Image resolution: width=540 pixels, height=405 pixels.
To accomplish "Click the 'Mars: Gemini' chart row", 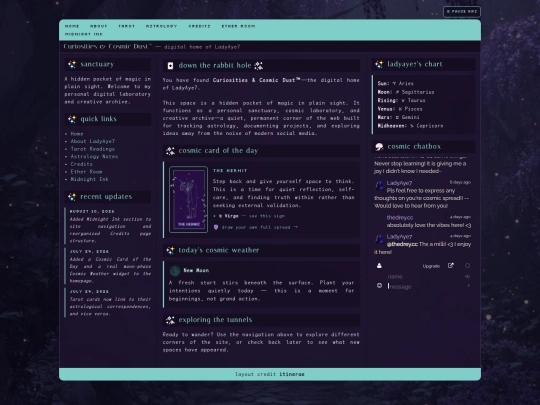I will (398, 117).
